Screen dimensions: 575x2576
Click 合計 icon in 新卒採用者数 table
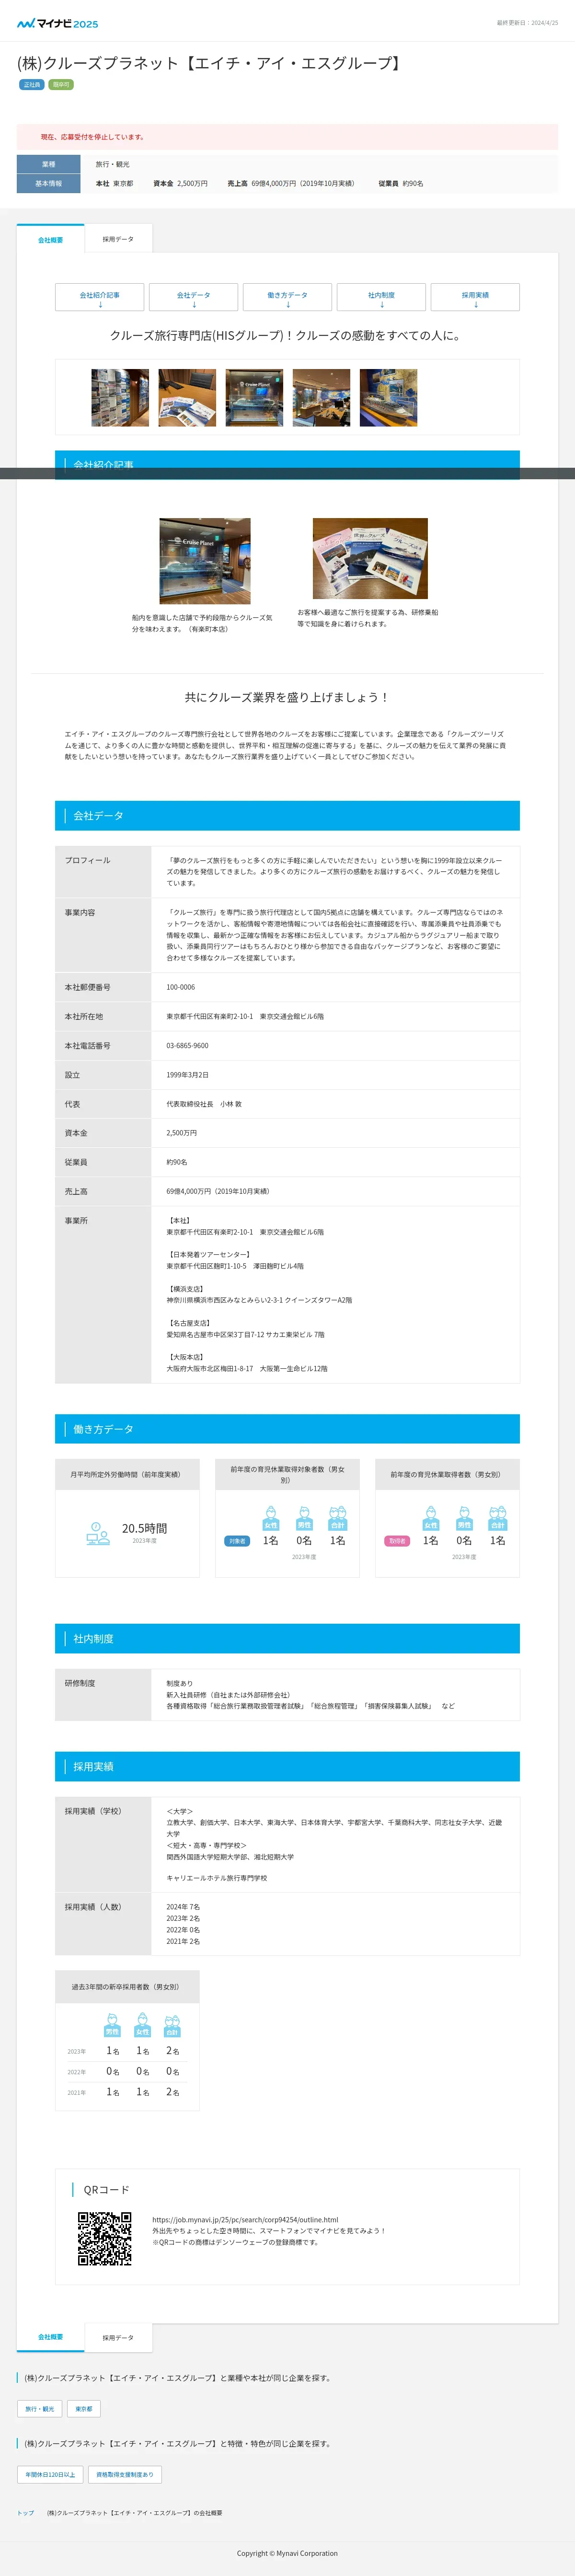click(172, 2025)
